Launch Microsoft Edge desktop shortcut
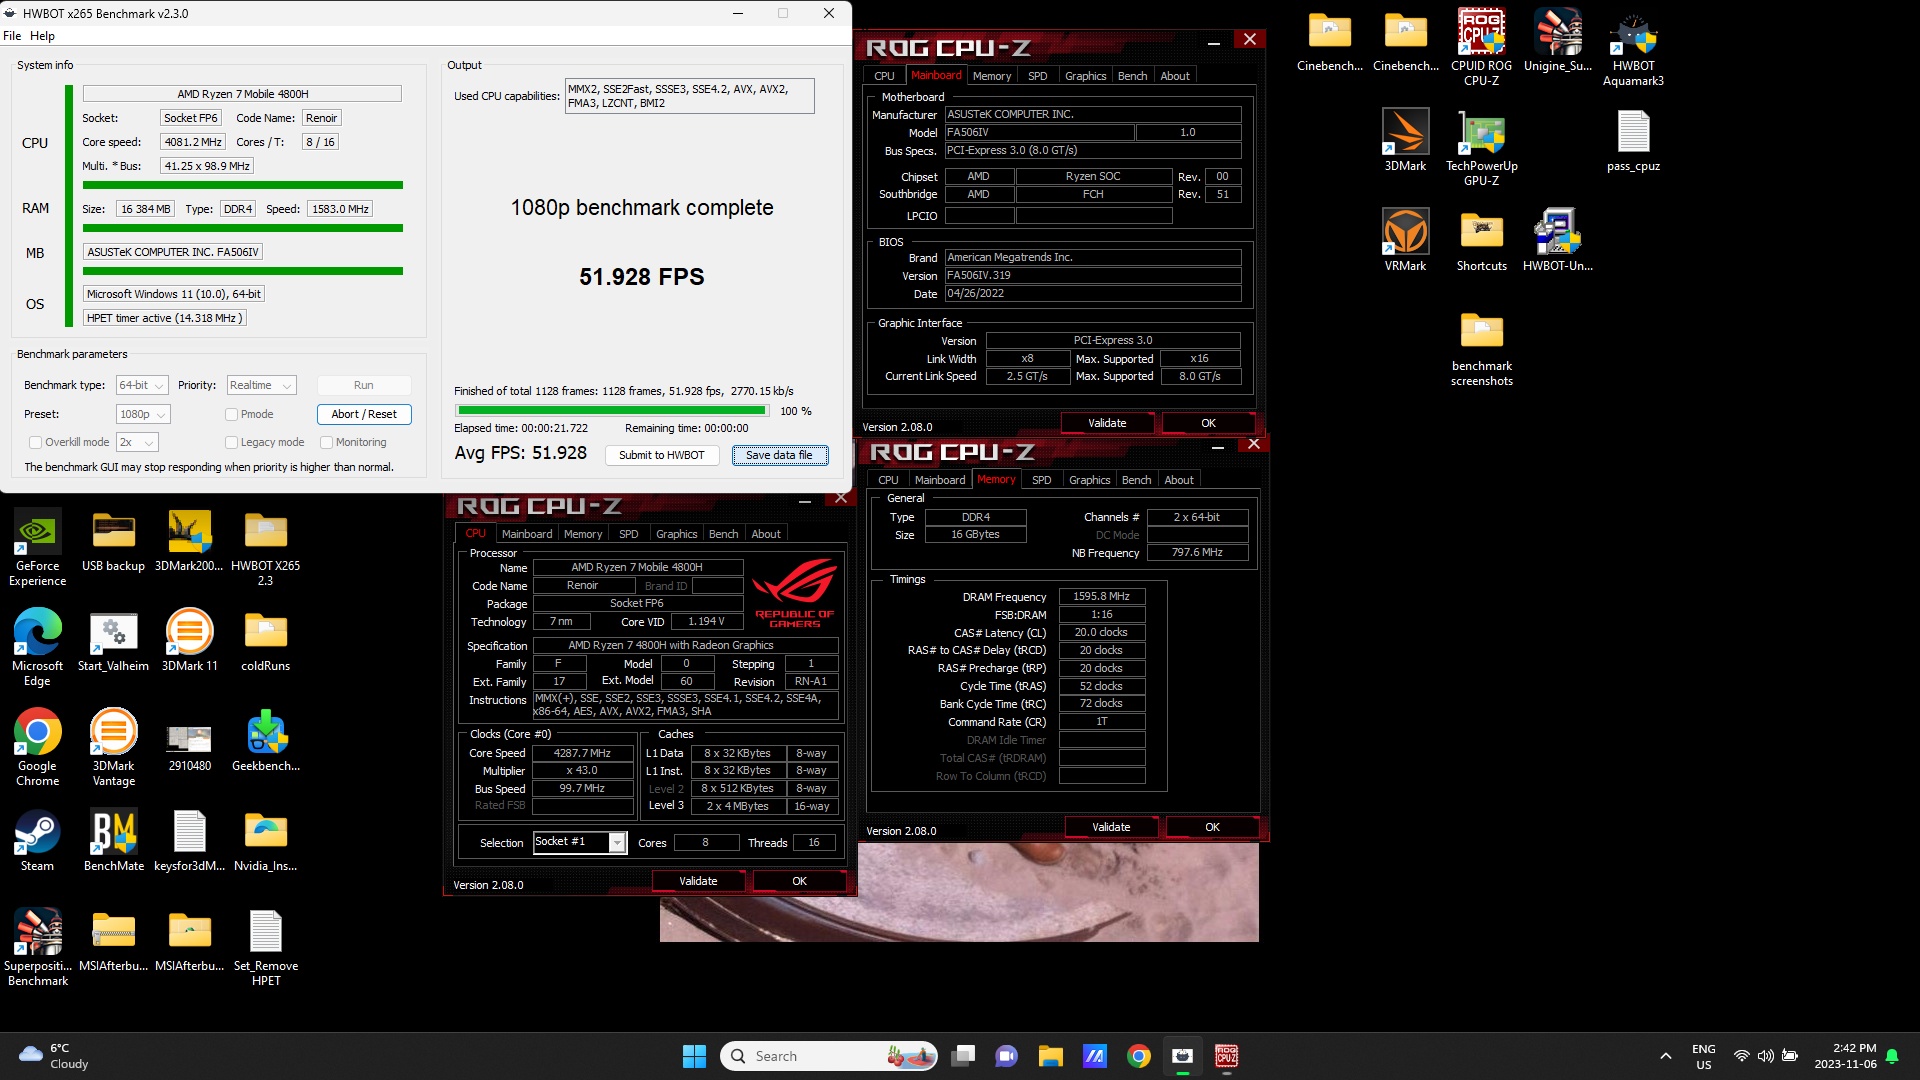This screenshot has width=1920, height=1080. [37, 646]
